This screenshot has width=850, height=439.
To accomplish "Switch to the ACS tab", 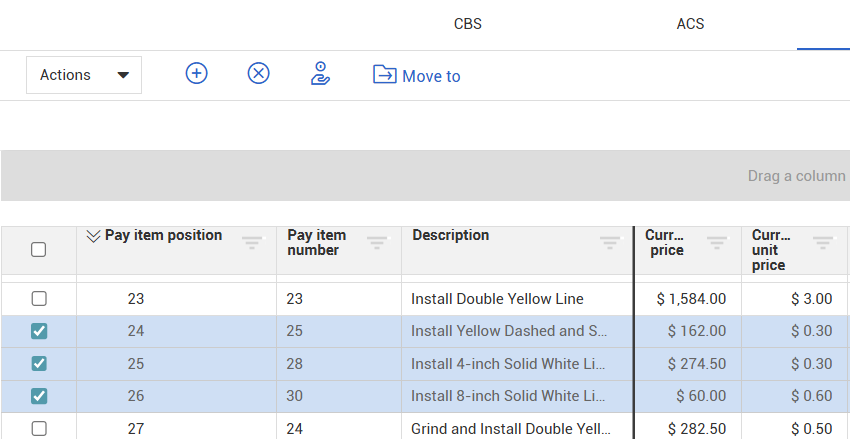I will (x=690, y=24).
